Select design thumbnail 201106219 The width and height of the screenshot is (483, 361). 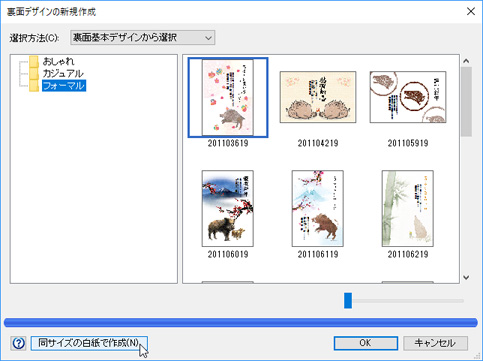(408, 208)
